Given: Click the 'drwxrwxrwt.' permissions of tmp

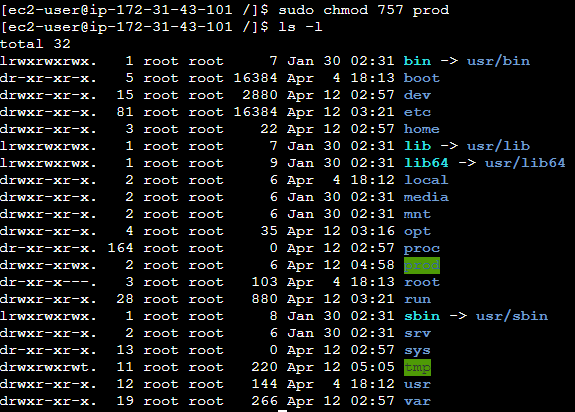Looking at the screenshot, I should [x=48, y=367].
